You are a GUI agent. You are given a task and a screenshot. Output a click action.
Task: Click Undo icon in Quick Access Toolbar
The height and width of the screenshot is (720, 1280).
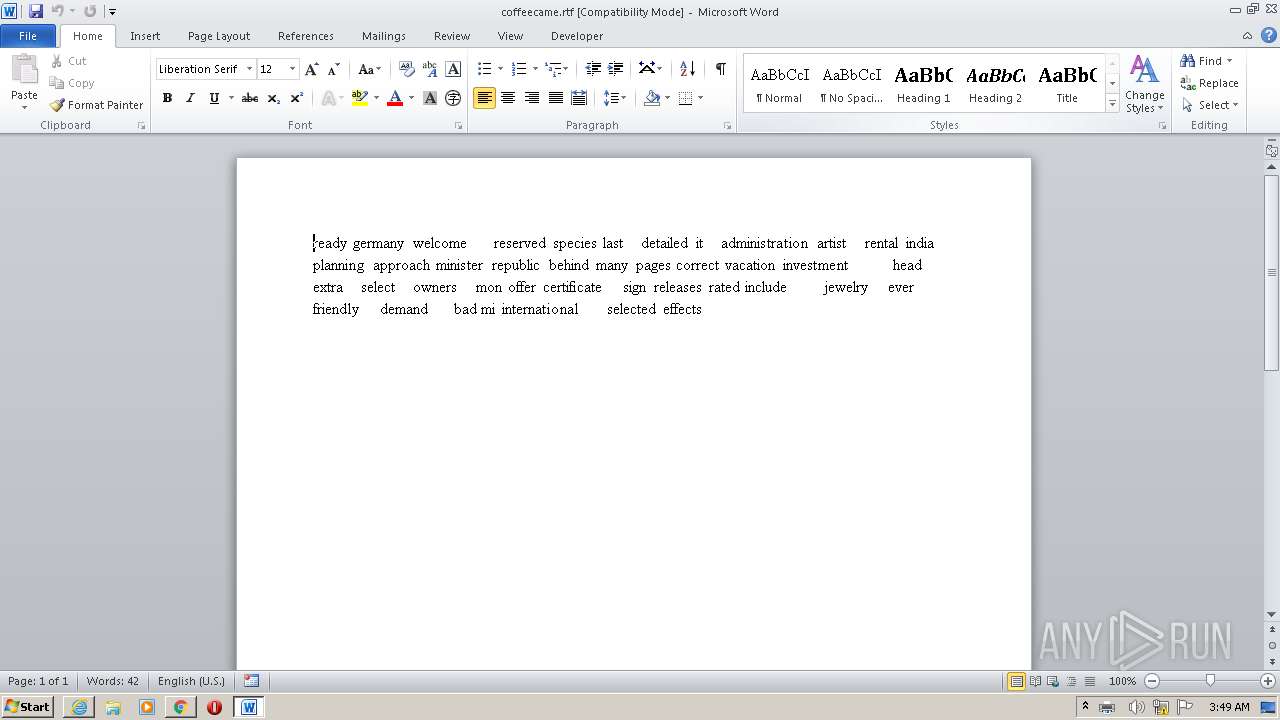pyautogui.click(x=58, y=11)
